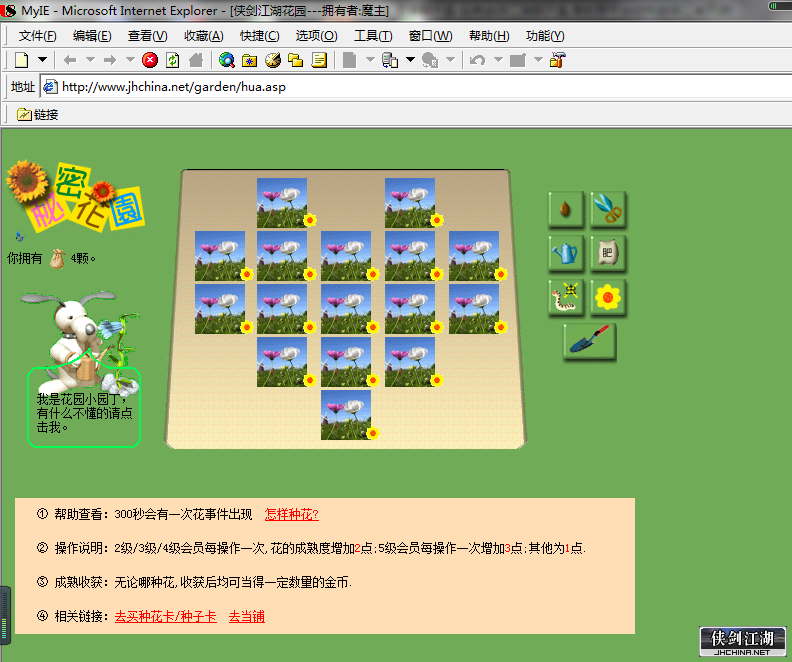Follow the 去当铺 link
792x662 pixels.
(247, 617)
